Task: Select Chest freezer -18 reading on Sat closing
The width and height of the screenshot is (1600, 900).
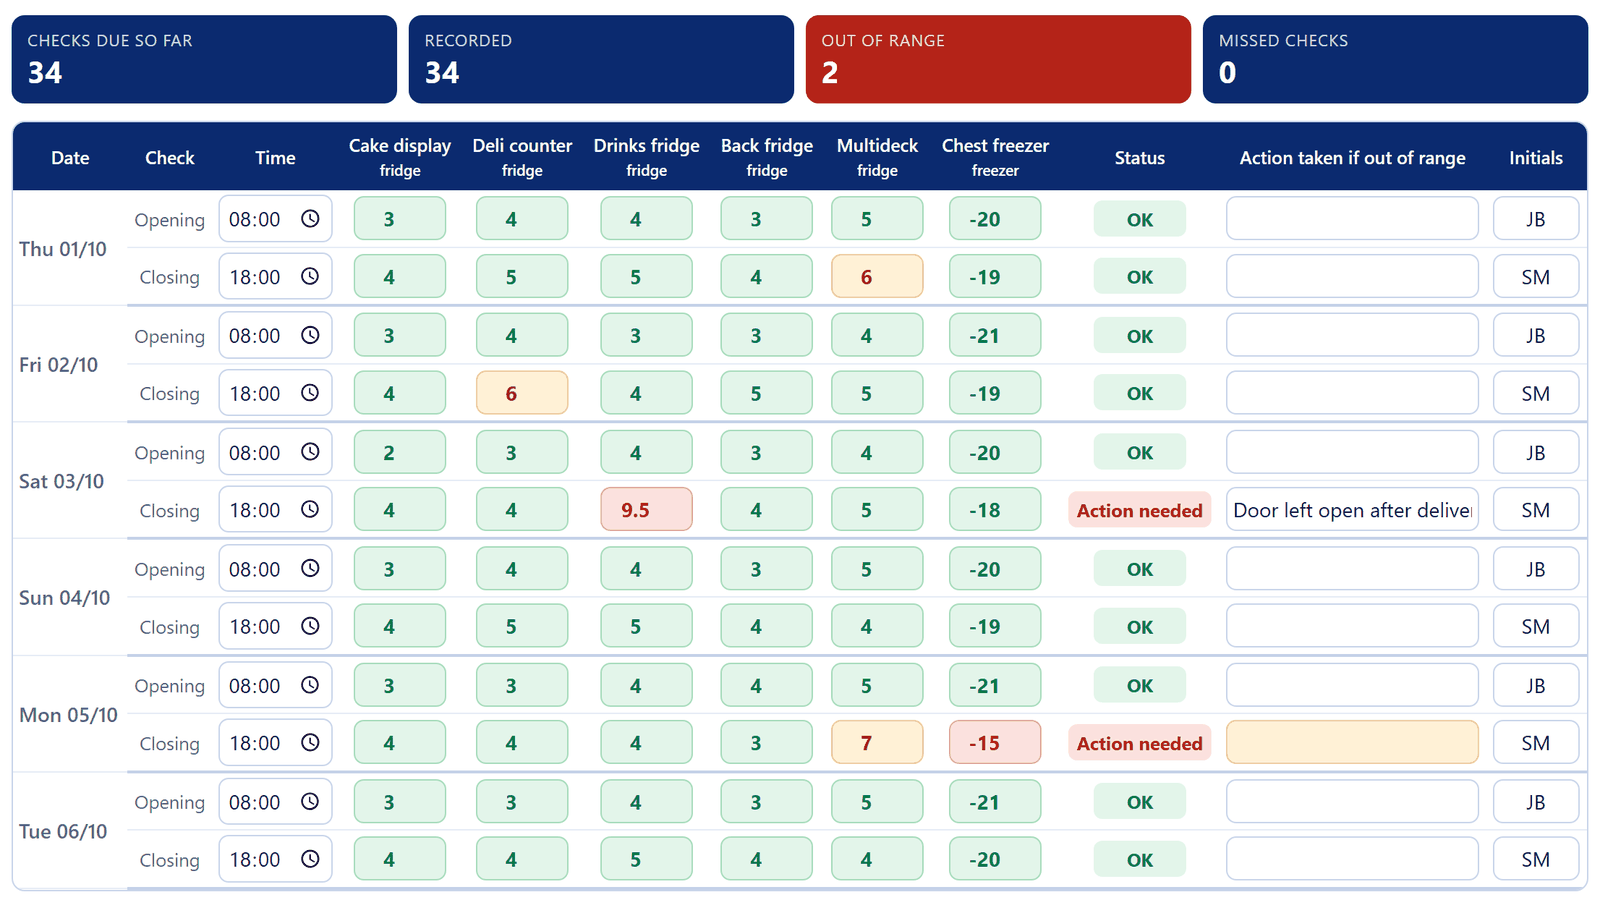Action: point(995,510)
